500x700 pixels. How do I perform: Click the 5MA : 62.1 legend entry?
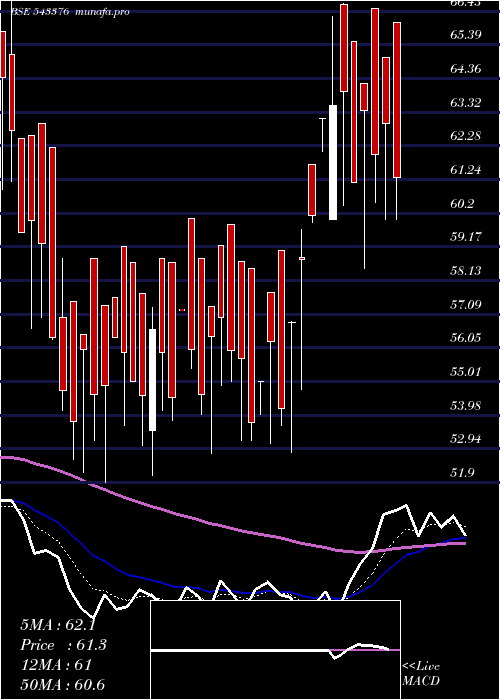58,625
